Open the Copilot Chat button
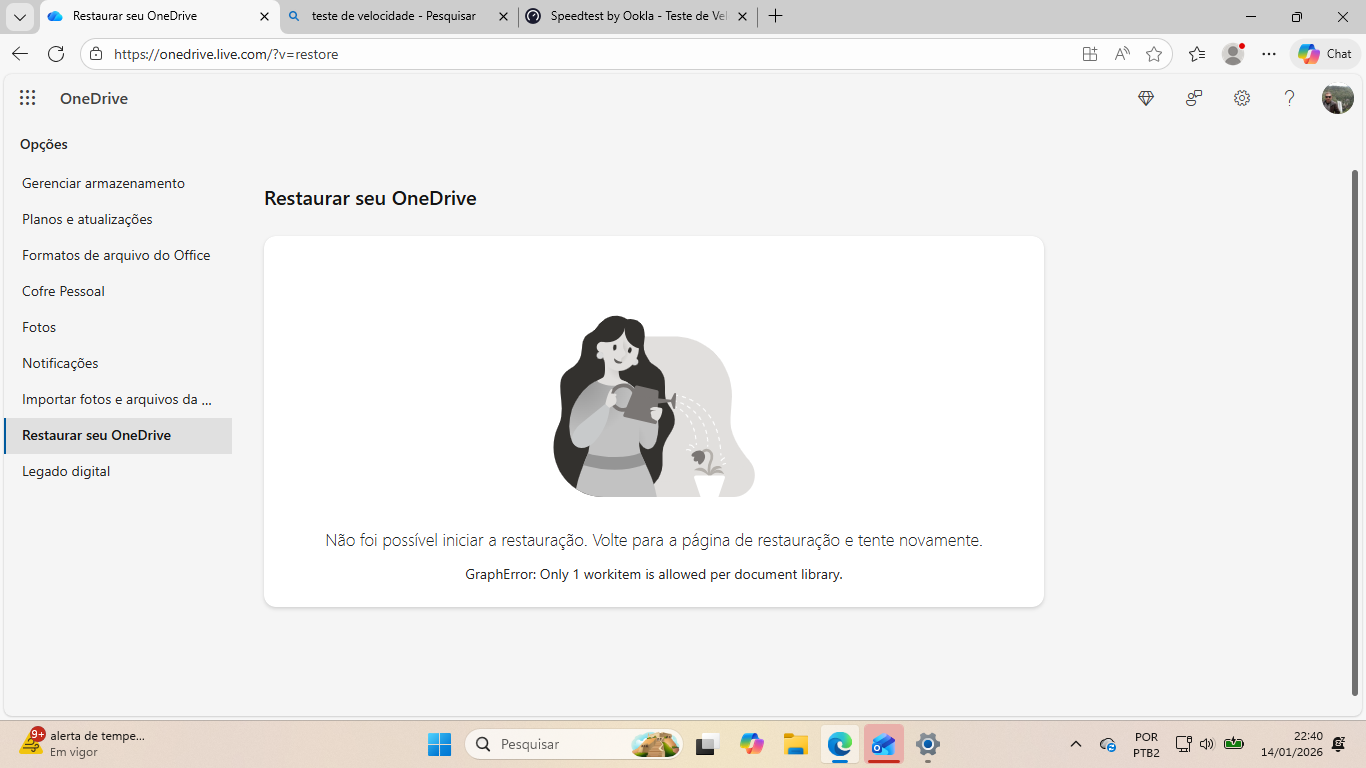Image resolution: width=1366 pixels, height=768 pixels. coord(1325,54)
